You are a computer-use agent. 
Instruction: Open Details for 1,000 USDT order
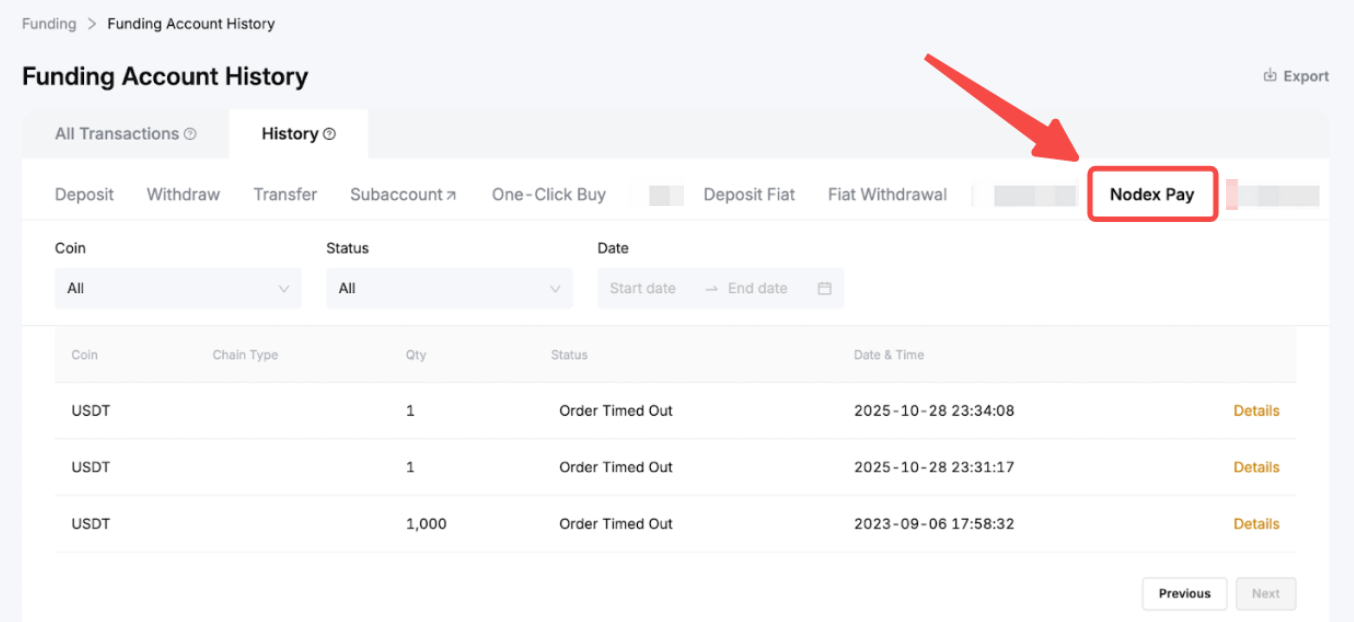point(1256,523)
